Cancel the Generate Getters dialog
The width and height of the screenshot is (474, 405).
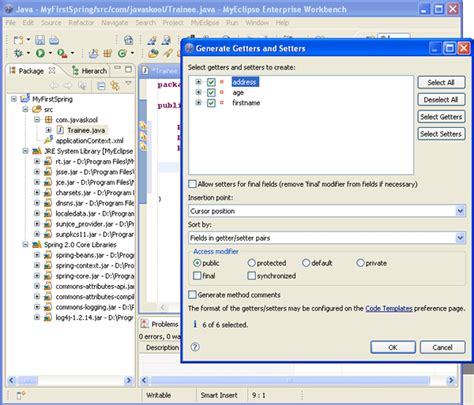click(x=442, y=347)
